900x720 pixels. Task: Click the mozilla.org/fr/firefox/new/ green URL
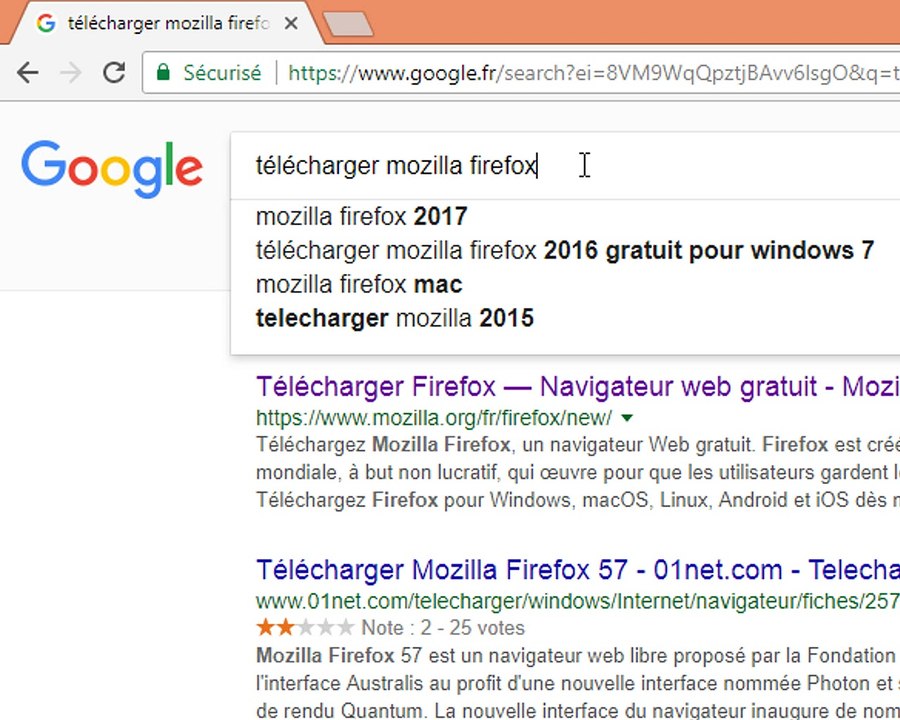point(434,418)
